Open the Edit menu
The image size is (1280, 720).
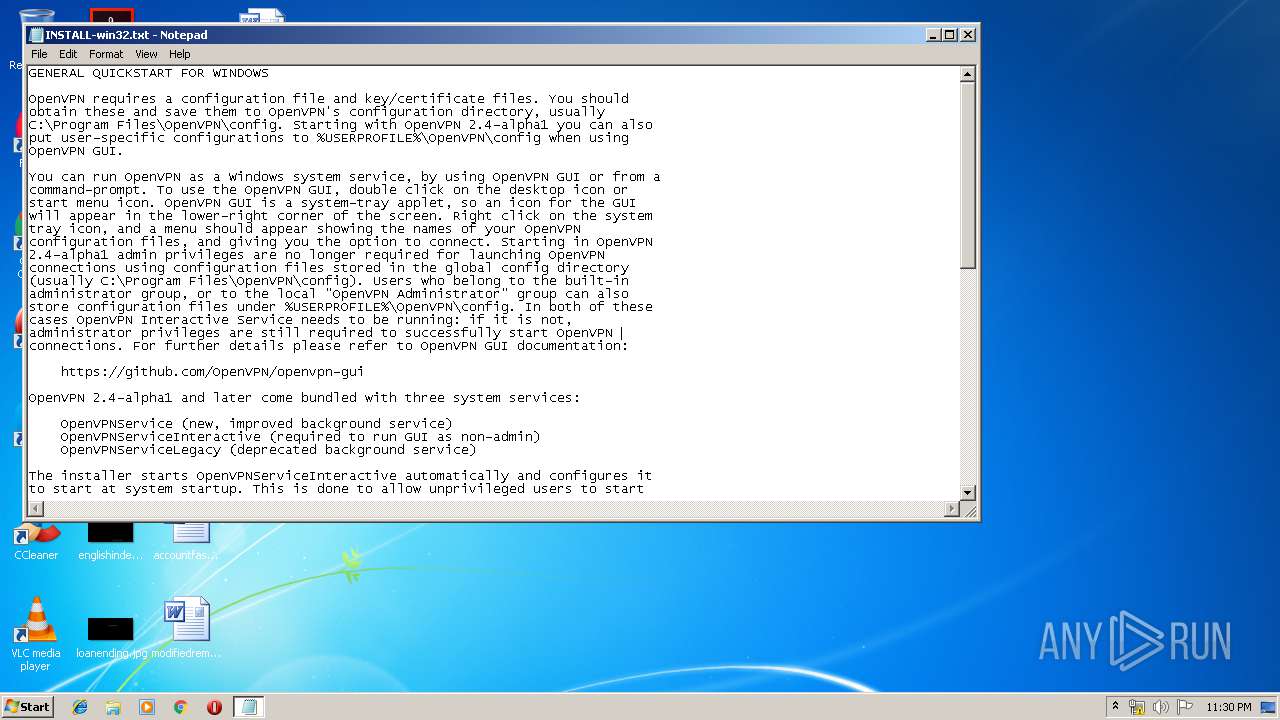pyautogui.click(x=68, y=54)
